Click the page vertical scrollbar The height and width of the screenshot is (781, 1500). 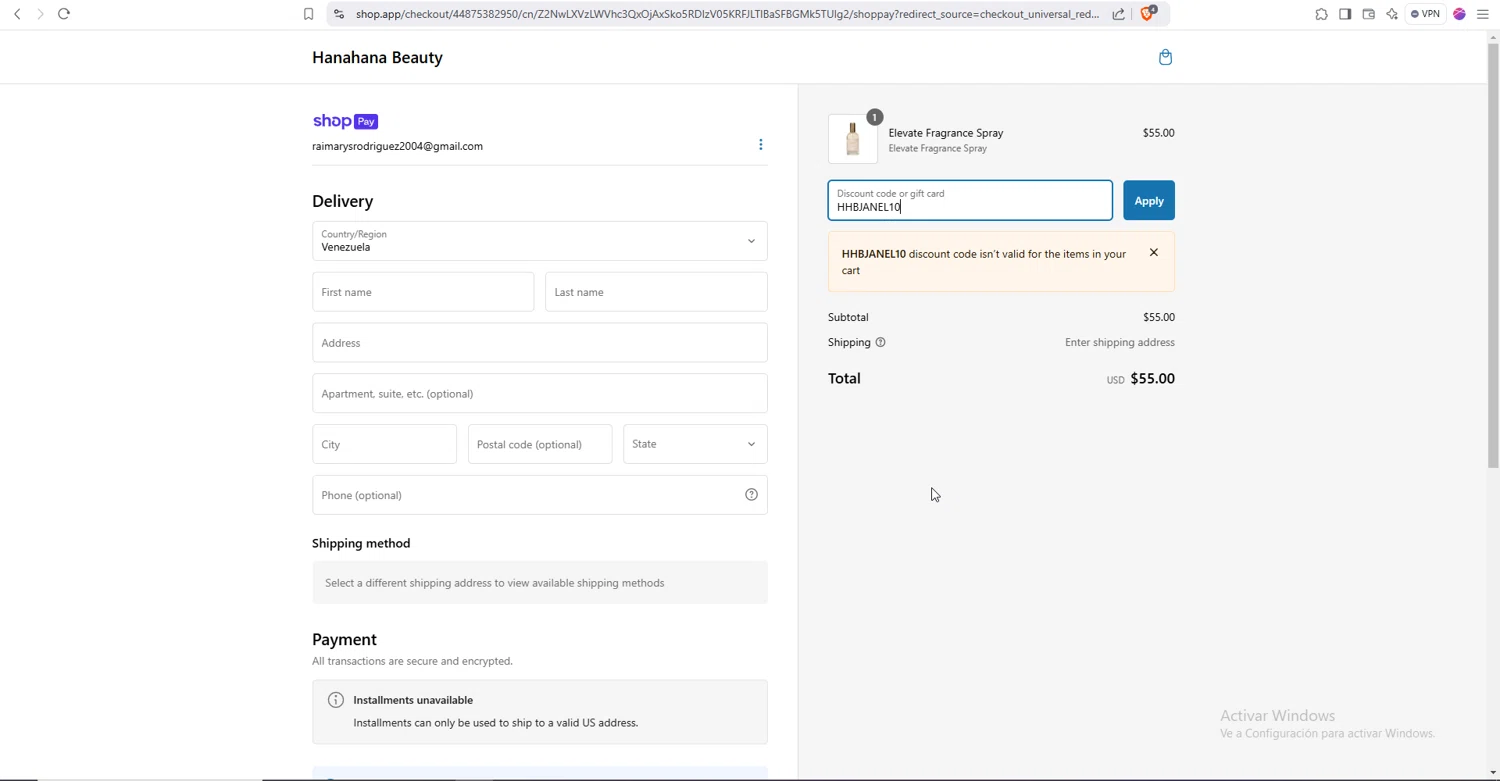click(1493, 255)
